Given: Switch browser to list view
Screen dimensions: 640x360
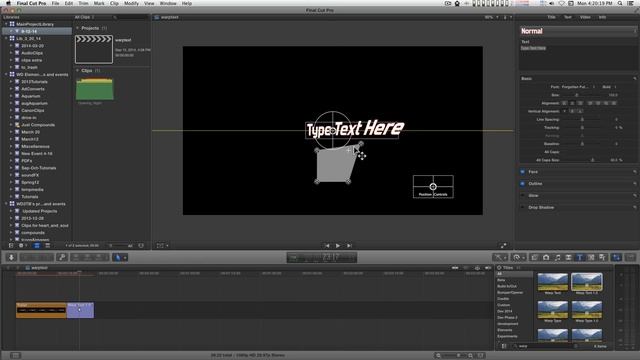Looking at the screenshot, I should [x=47, y=246].
